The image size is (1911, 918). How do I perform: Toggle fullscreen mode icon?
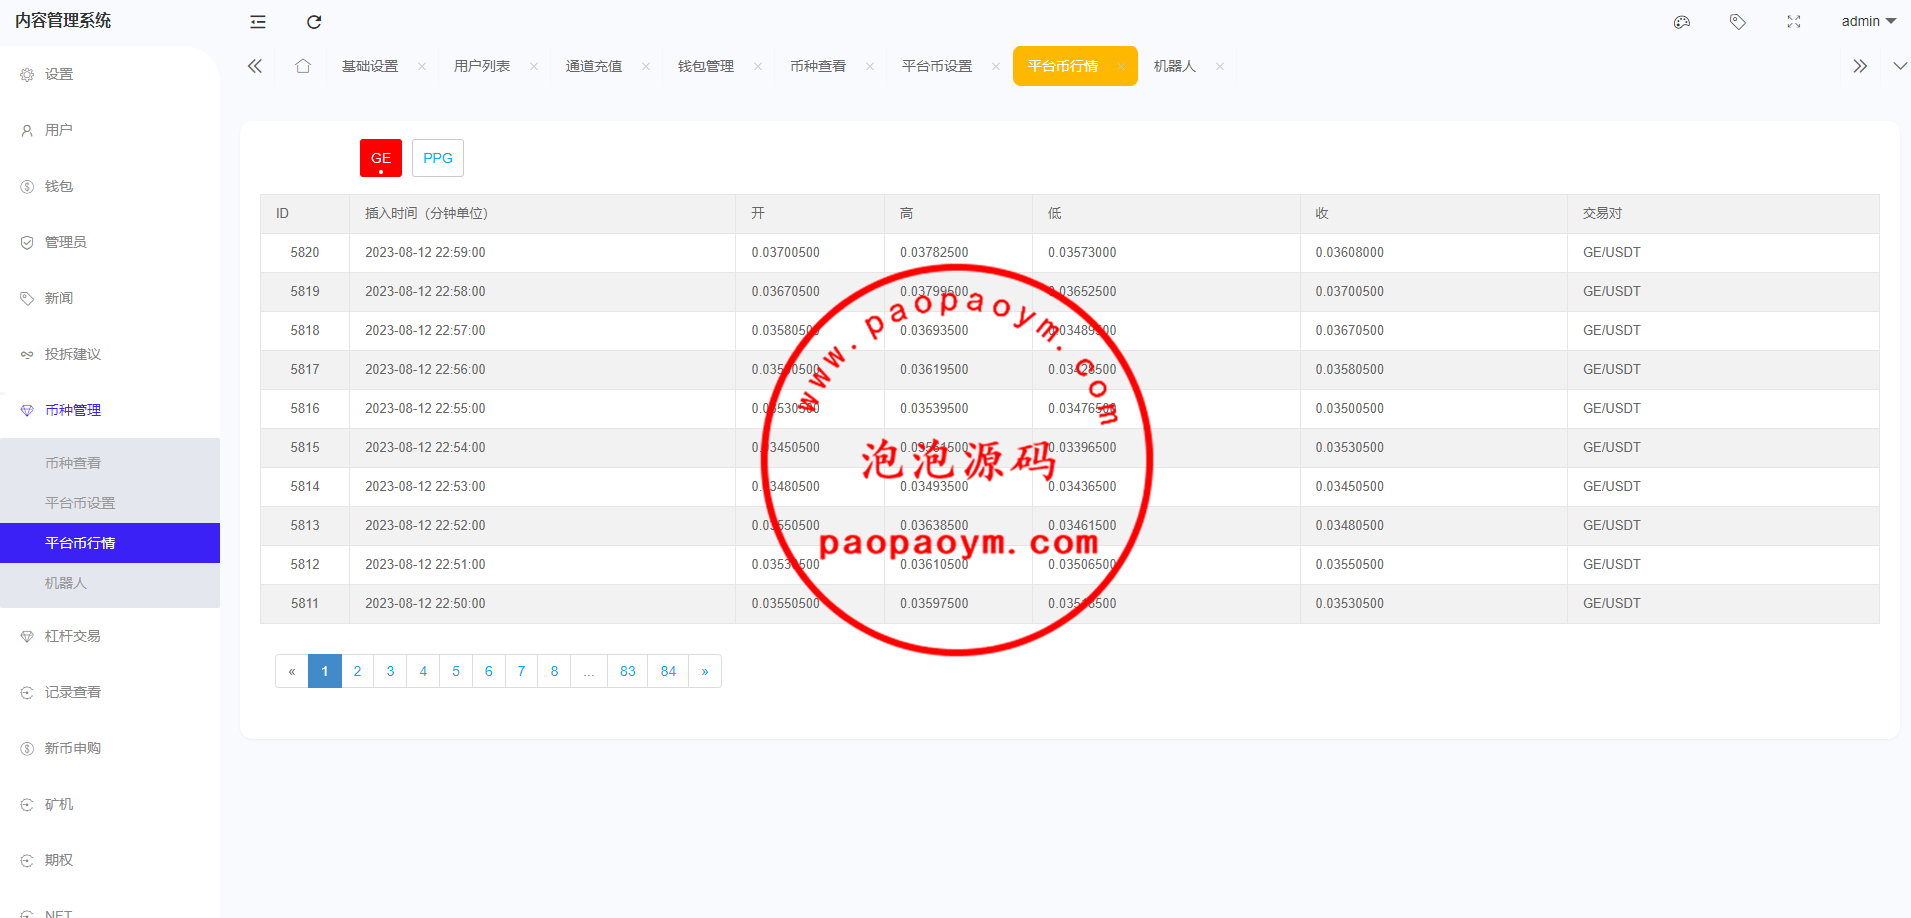1794,22
